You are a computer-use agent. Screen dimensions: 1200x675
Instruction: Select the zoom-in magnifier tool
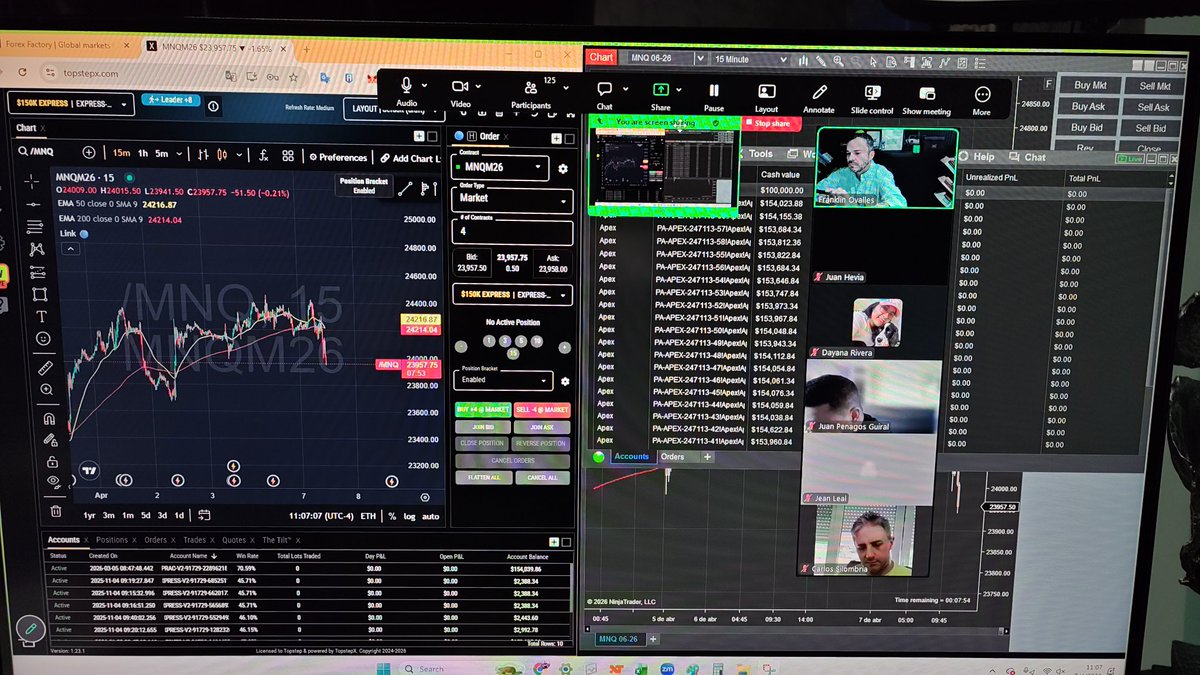click(46, 392)
